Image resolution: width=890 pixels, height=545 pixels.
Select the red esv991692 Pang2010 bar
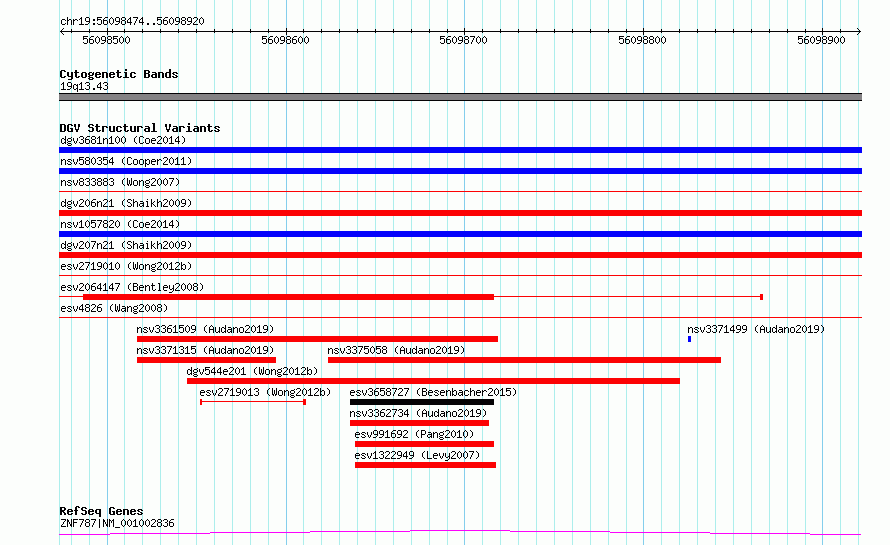pyautogui.click(x=425, y=444)
